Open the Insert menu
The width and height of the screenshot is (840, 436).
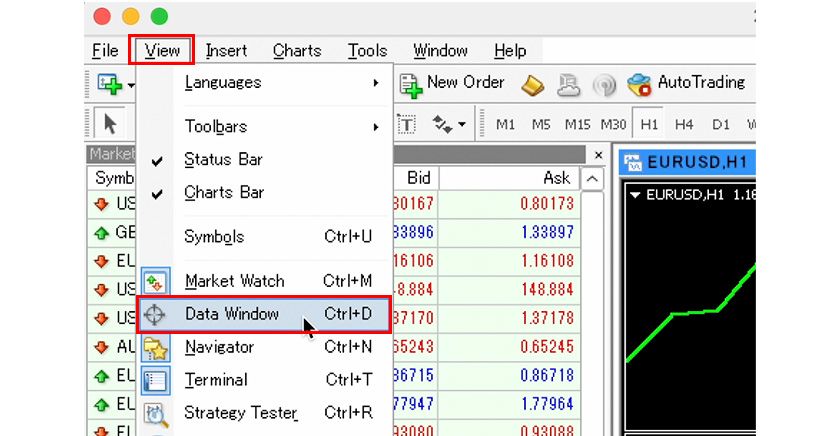click(226, 51)
